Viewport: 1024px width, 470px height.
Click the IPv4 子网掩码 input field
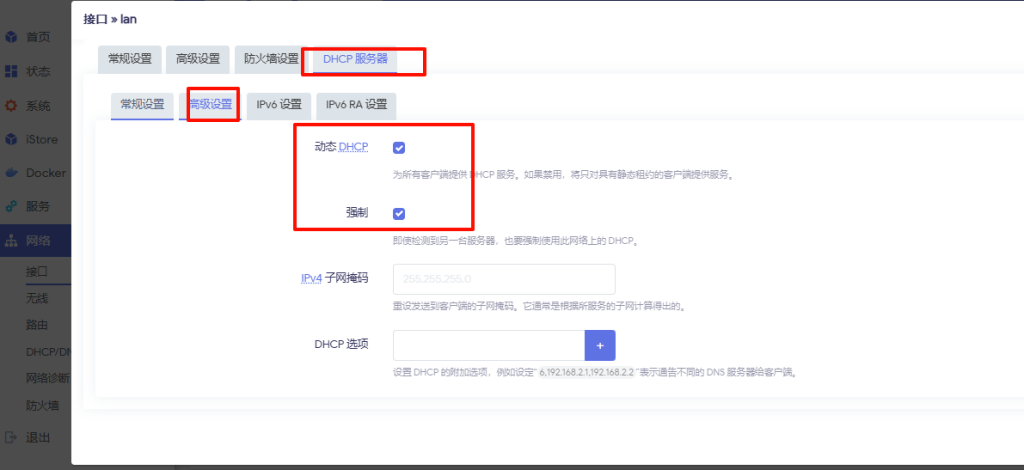(x=504, y=279)
